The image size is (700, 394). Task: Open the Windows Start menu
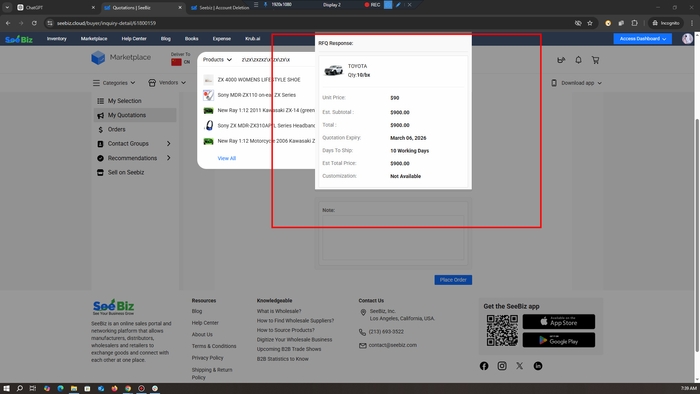[x=6, y=388]
